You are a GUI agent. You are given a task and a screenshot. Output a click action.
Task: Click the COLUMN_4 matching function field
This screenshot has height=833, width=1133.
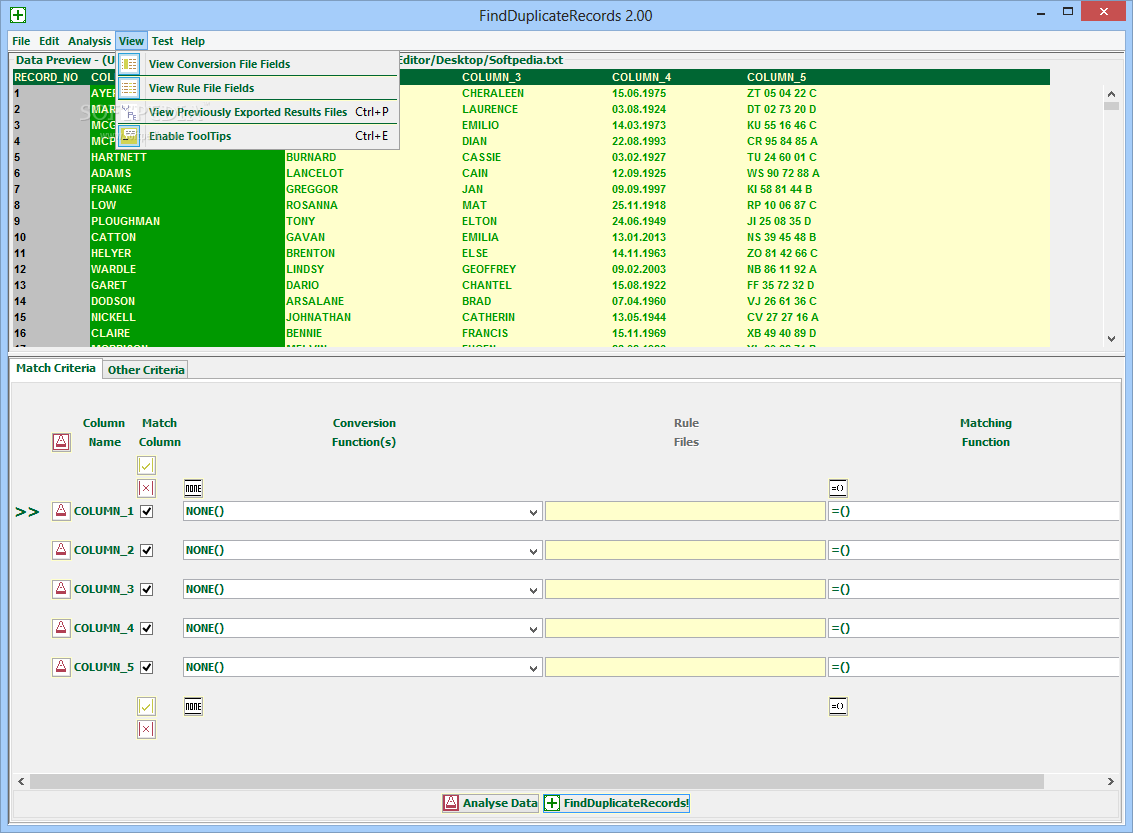[973, 629]
